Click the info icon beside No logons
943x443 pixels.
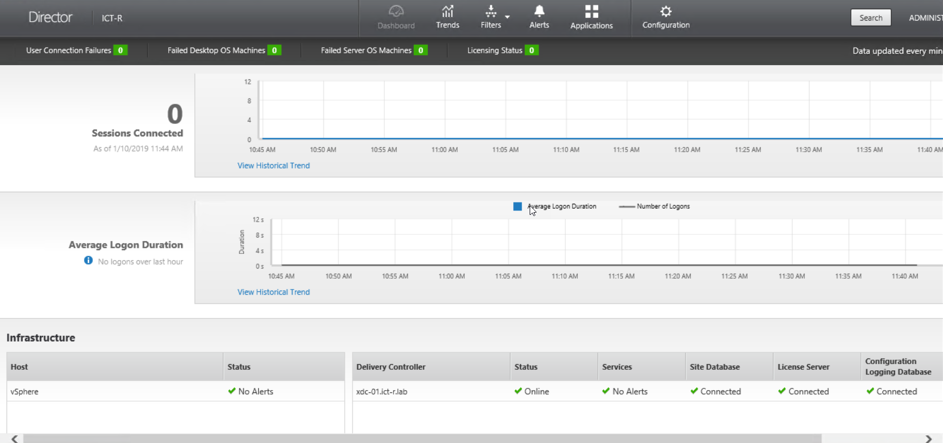(x=88, y=261)
